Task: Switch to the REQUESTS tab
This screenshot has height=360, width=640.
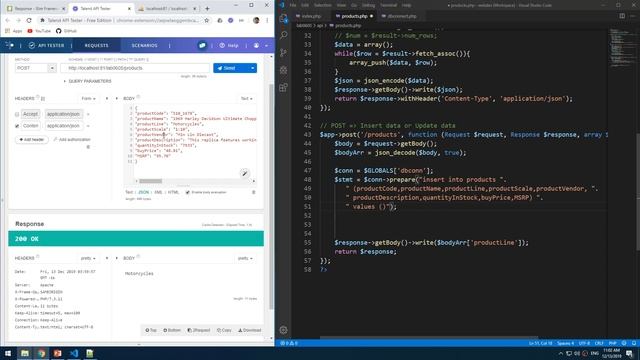Action: 96,45
